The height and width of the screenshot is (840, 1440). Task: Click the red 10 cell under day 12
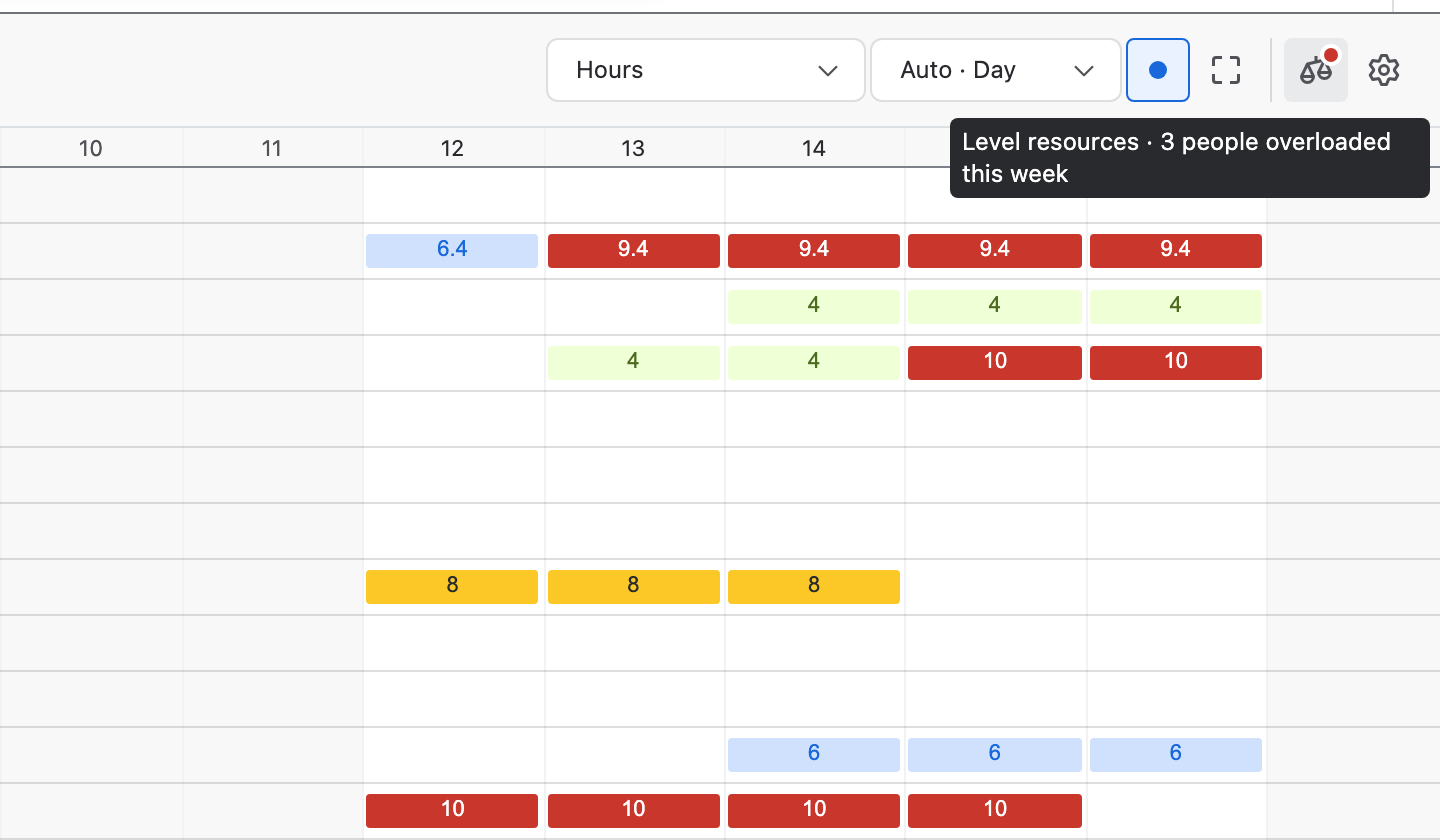[452, 810]
